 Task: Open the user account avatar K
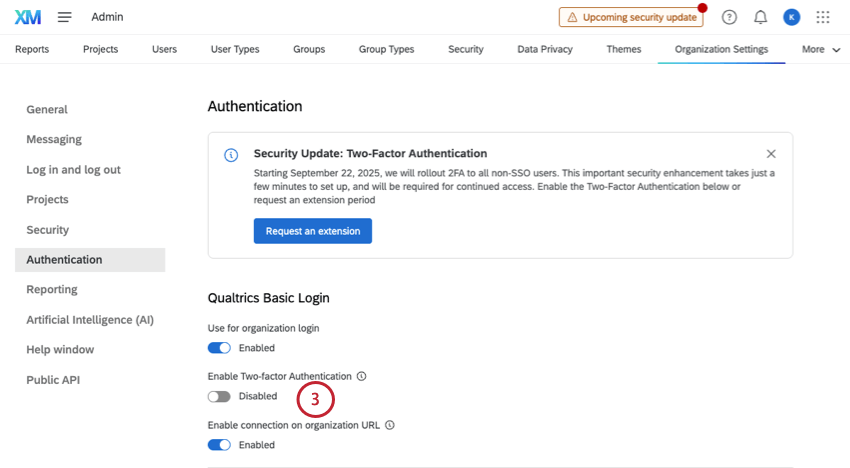[x=791, y=17]
